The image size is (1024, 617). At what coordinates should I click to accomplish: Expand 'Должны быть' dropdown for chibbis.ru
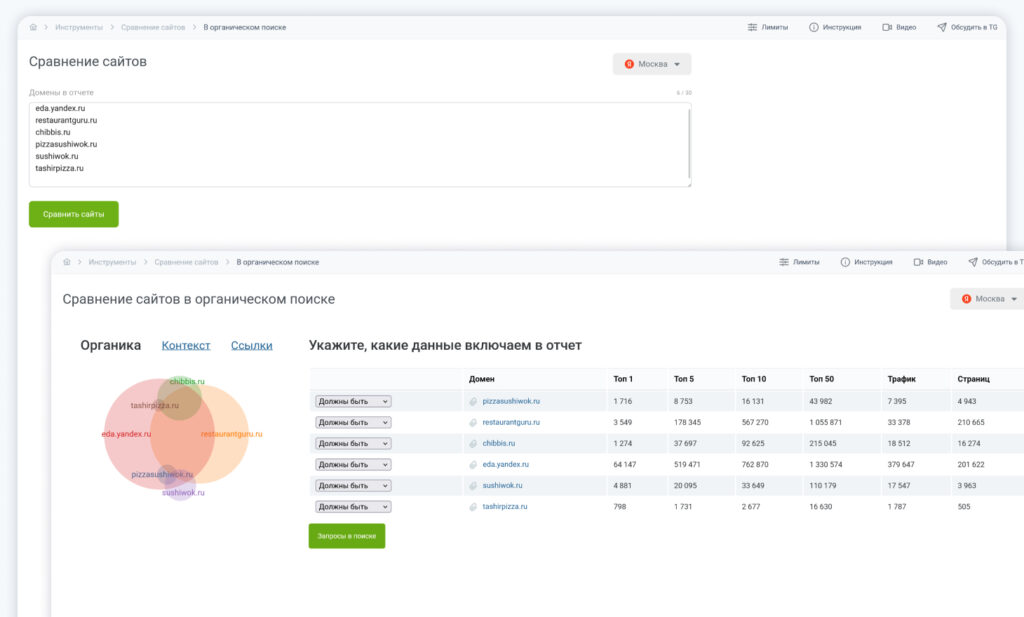click(x=353, y=443)
